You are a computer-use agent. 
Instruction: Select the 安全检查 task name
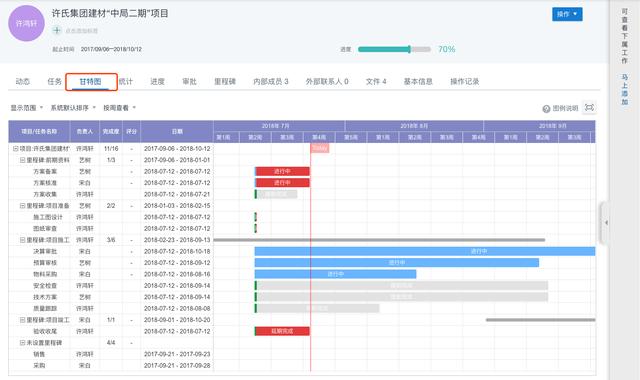point(45,286)
